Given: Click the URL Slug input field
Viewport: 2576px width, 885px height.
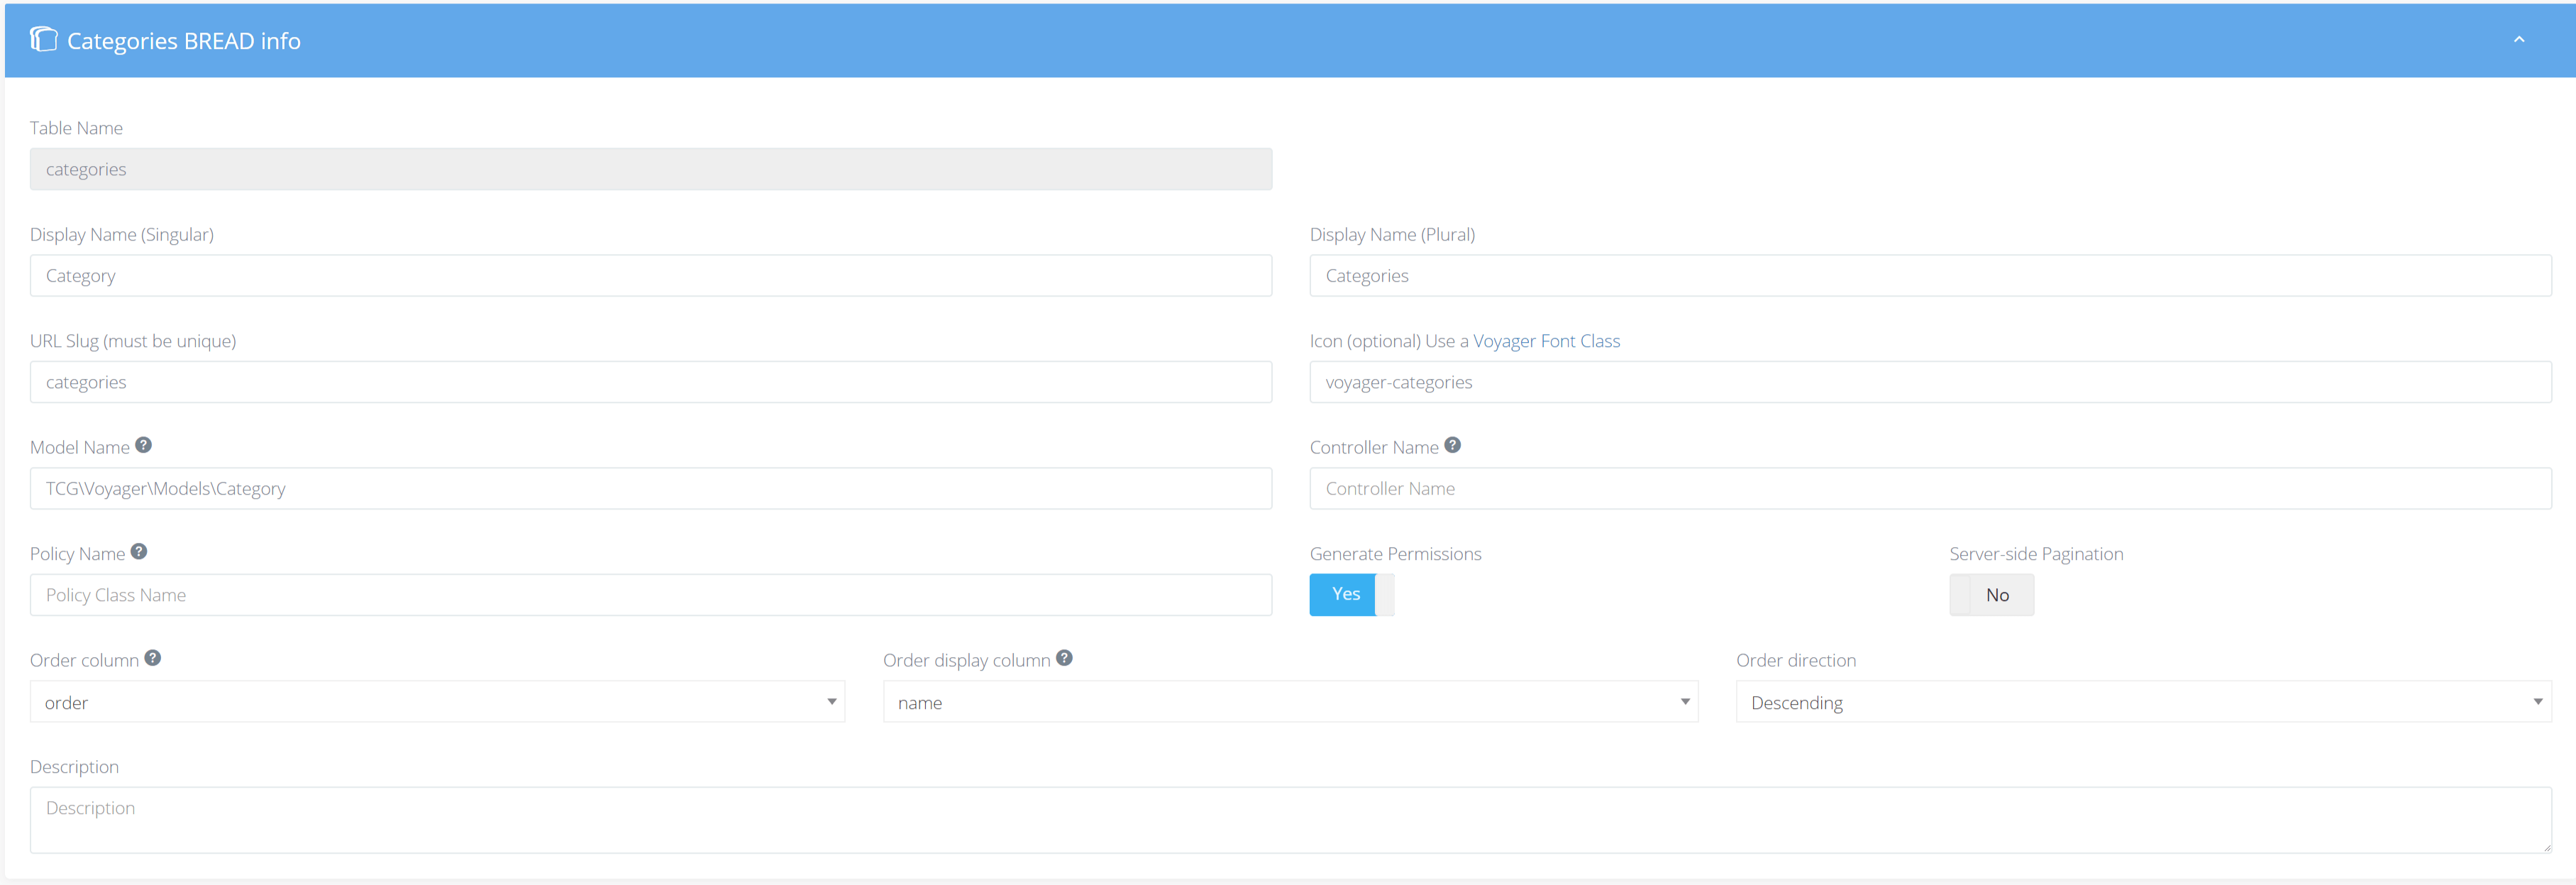Looking at the screenshot, I should (x=650, y=382).
